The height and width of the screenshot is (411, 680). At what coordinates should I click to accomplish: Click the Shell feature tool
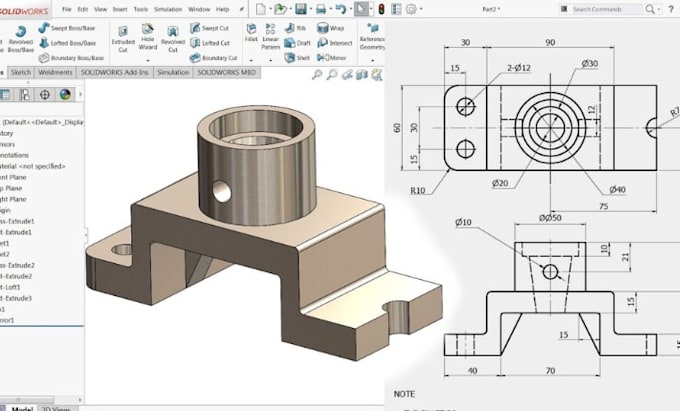pos(297,58)
